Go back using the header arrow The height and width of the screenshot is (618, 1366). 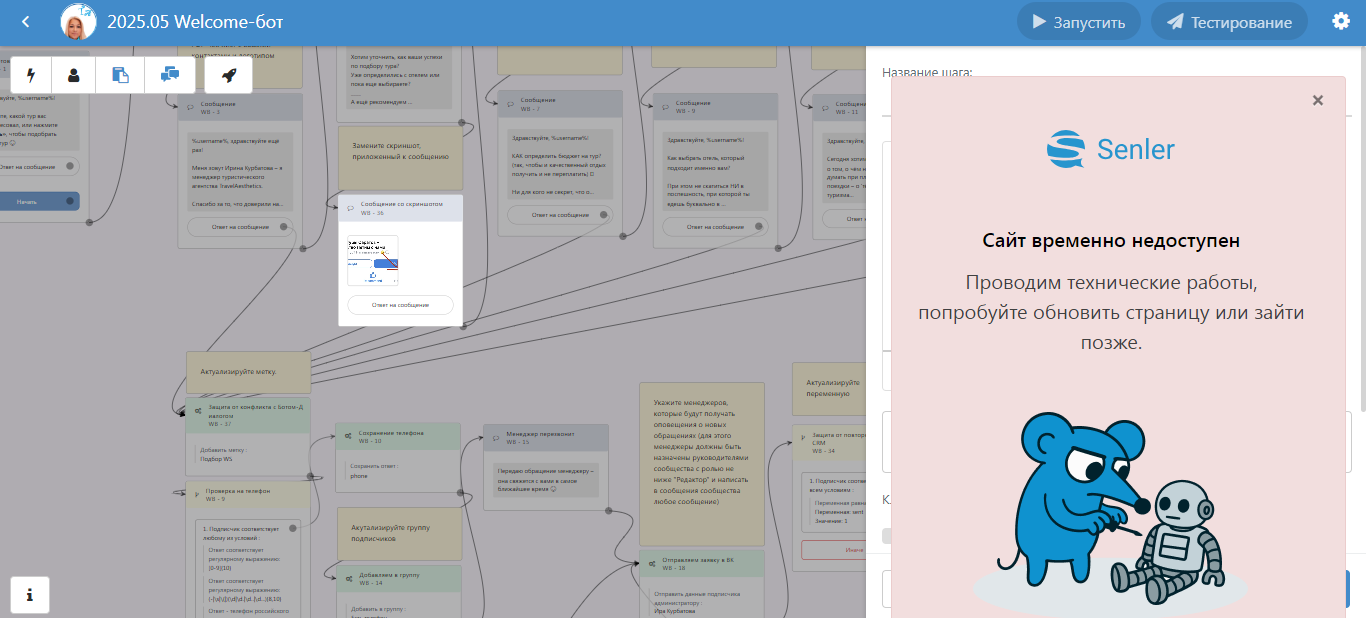pos(25,22)
